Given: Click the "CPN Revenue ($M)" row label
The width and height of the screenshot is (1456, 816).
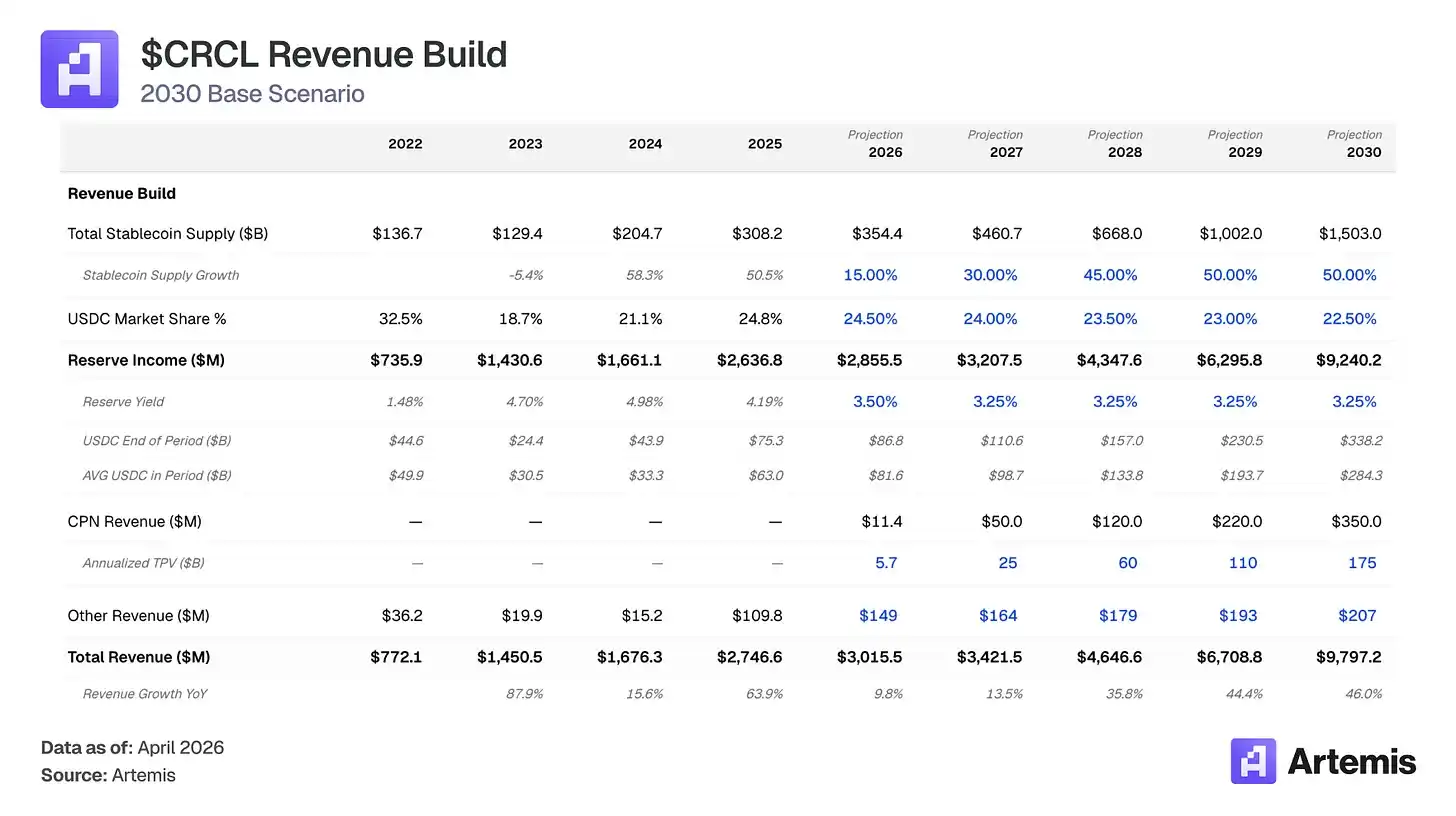Looking at the screenshot, I should click(x=134, y=522).
